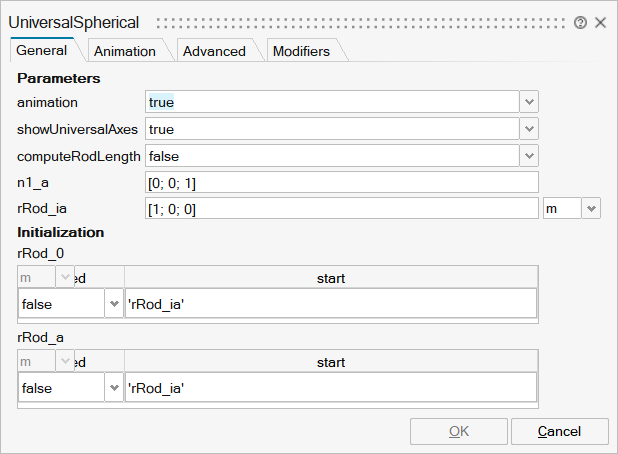
Task: Open rRod_a unit selector in header
Action: [x=65, y=361]
